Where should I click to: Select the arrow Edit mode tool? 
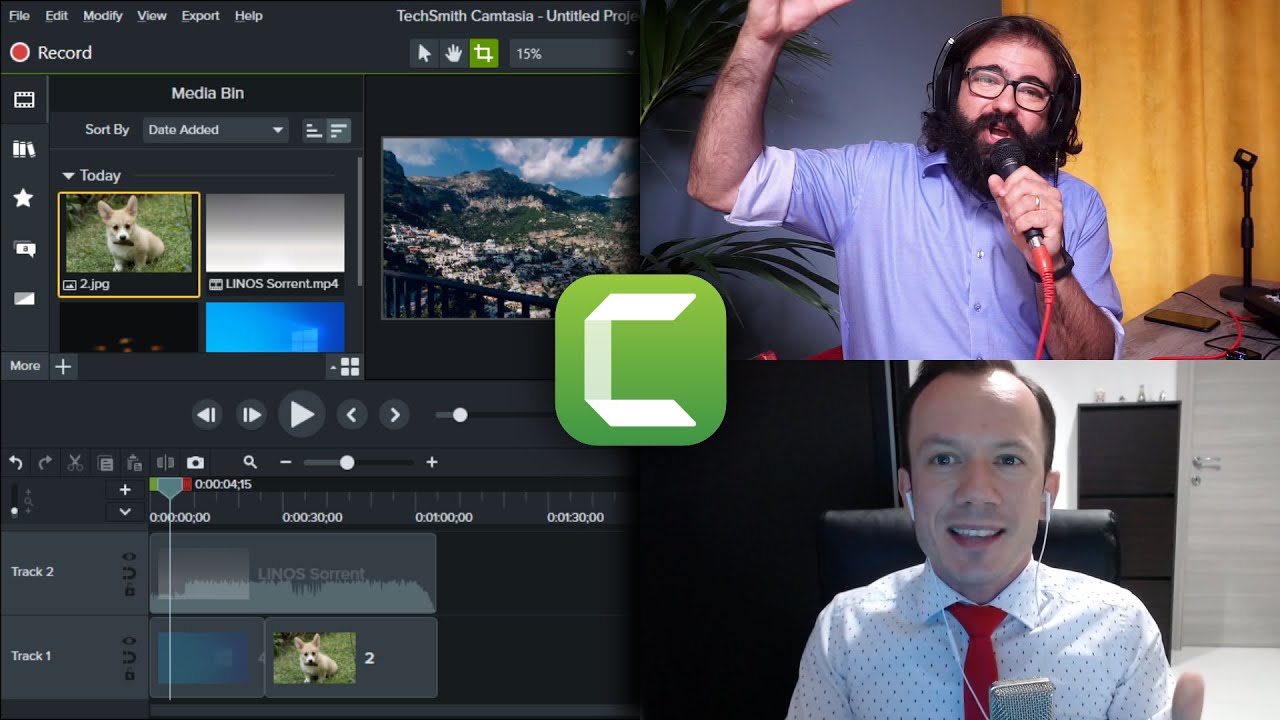[424, 53]
